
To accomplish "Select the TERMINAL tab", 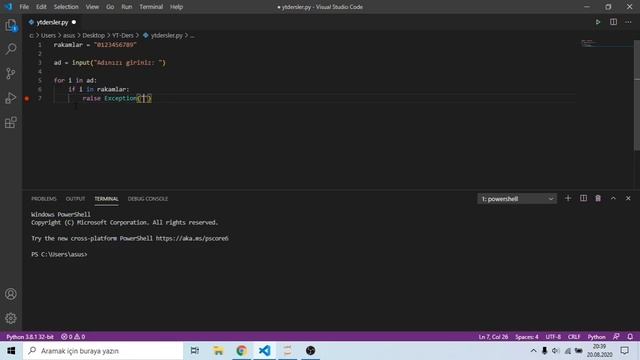I will click(106, 199).
